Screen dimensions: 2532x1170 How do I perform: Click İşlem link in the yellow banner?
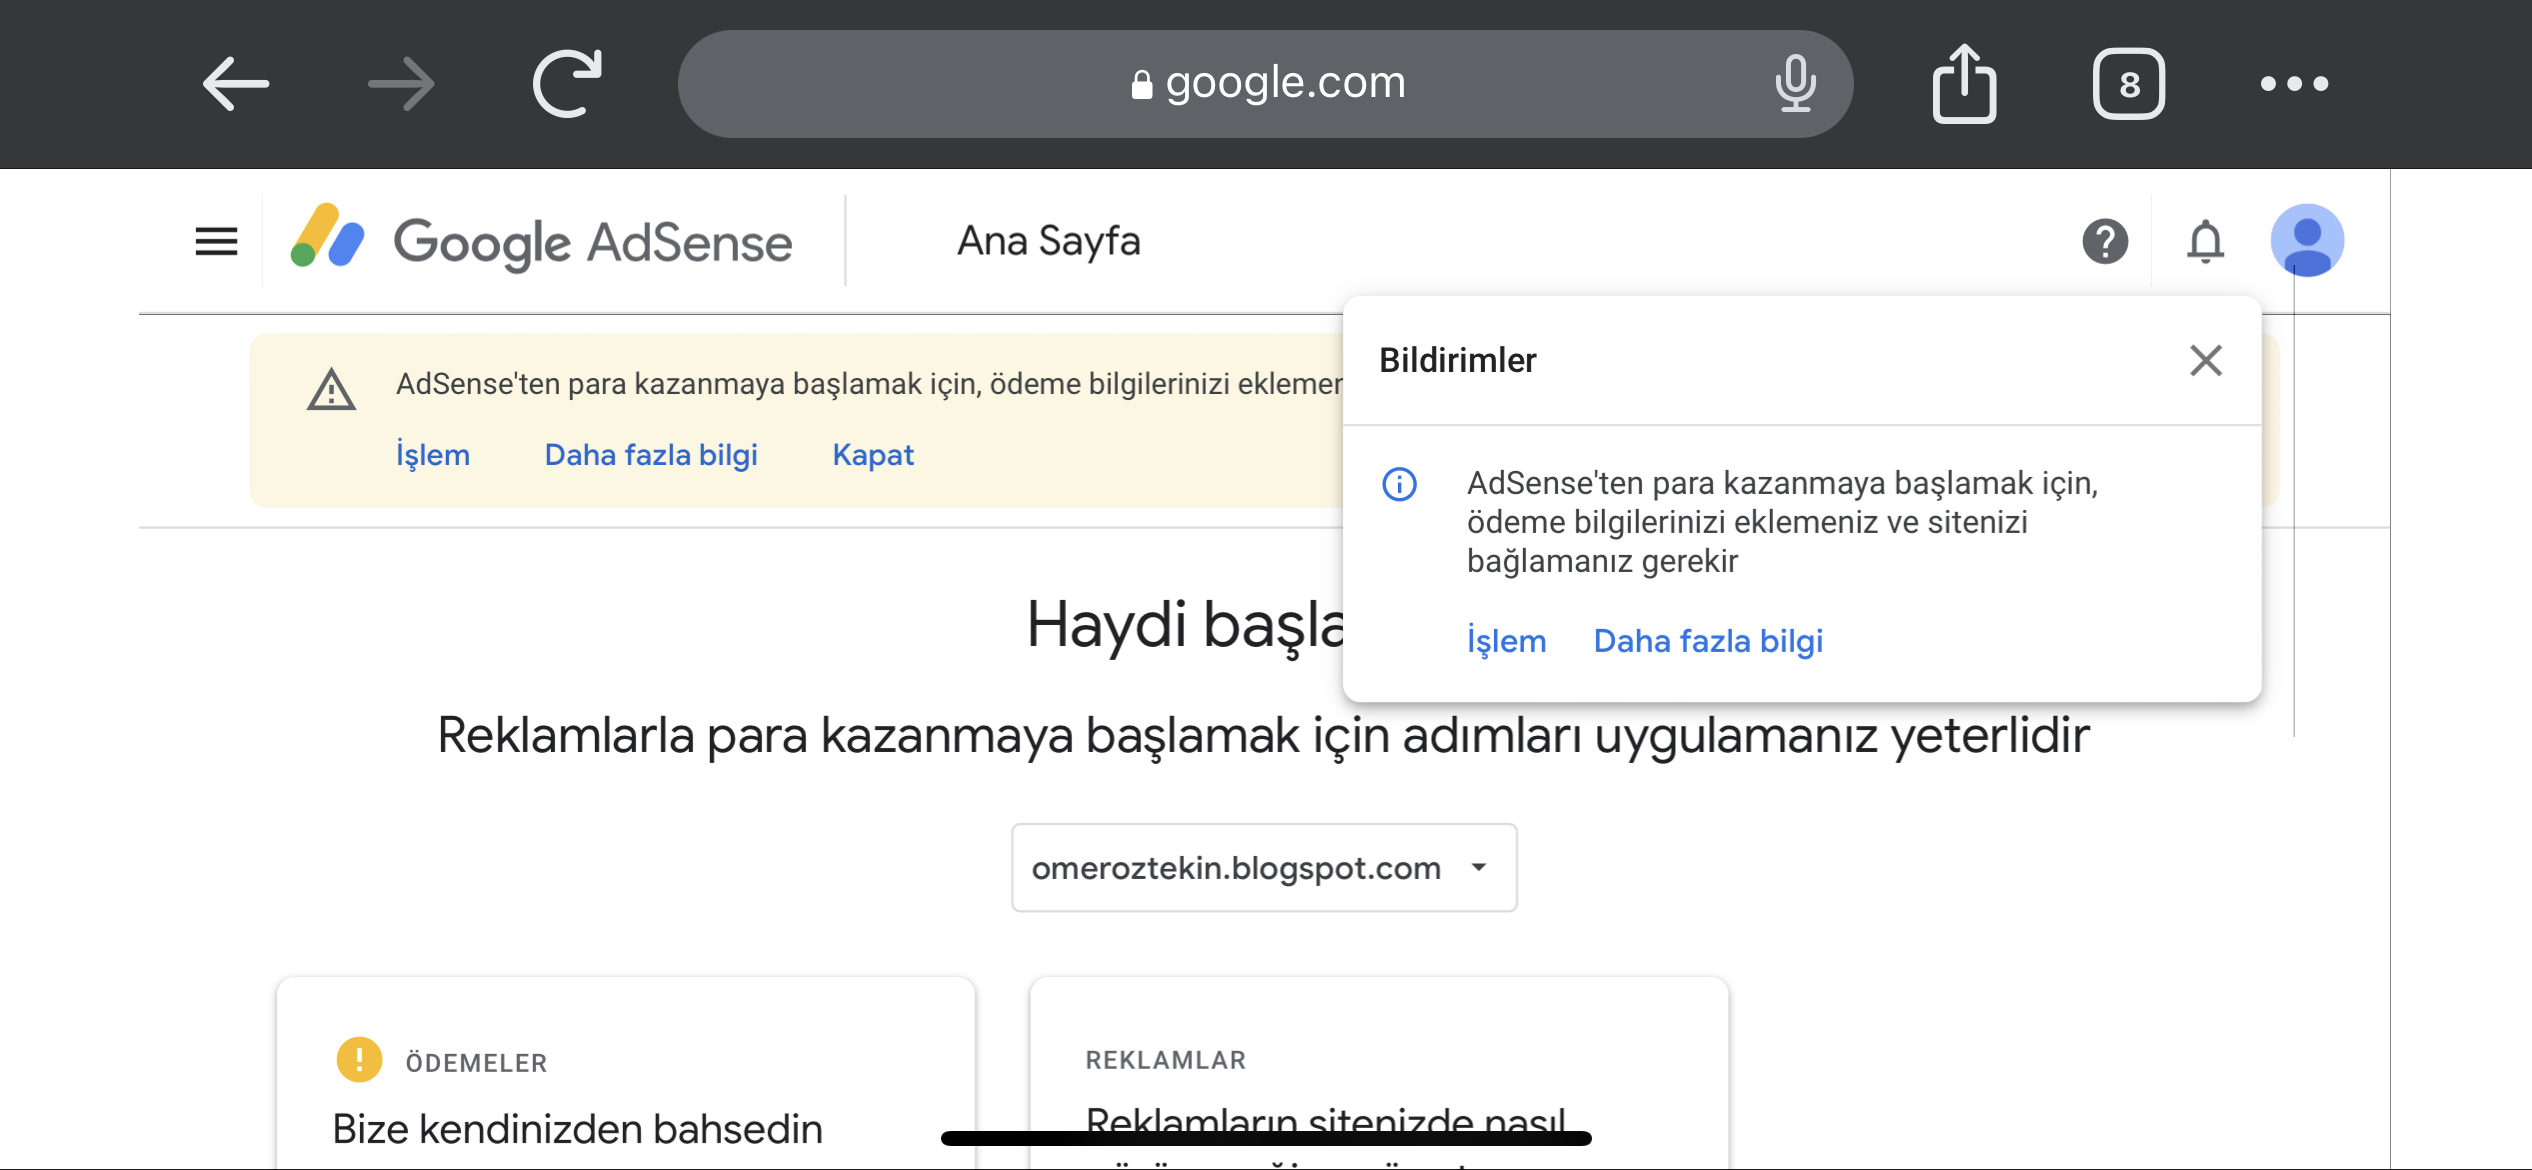[433, 455]
